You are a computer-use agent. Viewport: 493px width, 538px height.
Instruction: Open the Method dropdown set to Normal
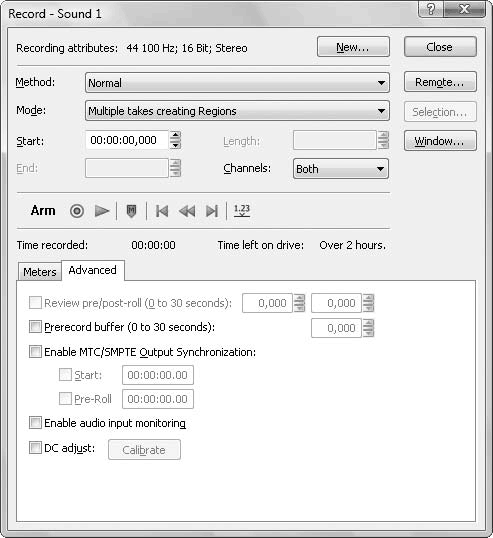(237, 83)
